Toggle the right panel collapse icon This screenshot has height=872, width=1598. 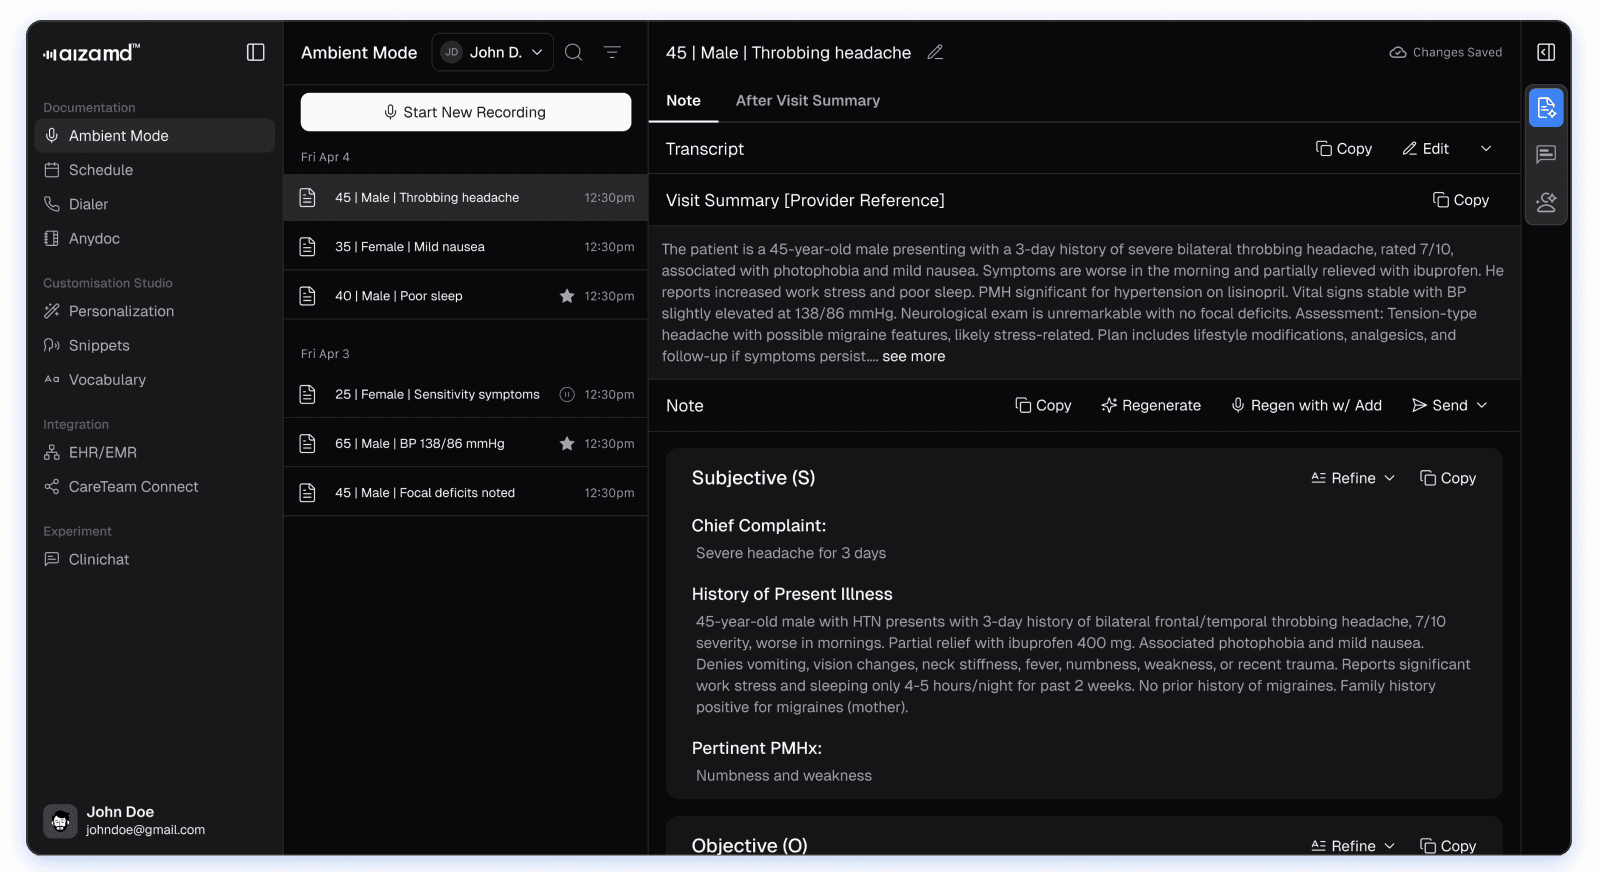[x=1546, y=52]
